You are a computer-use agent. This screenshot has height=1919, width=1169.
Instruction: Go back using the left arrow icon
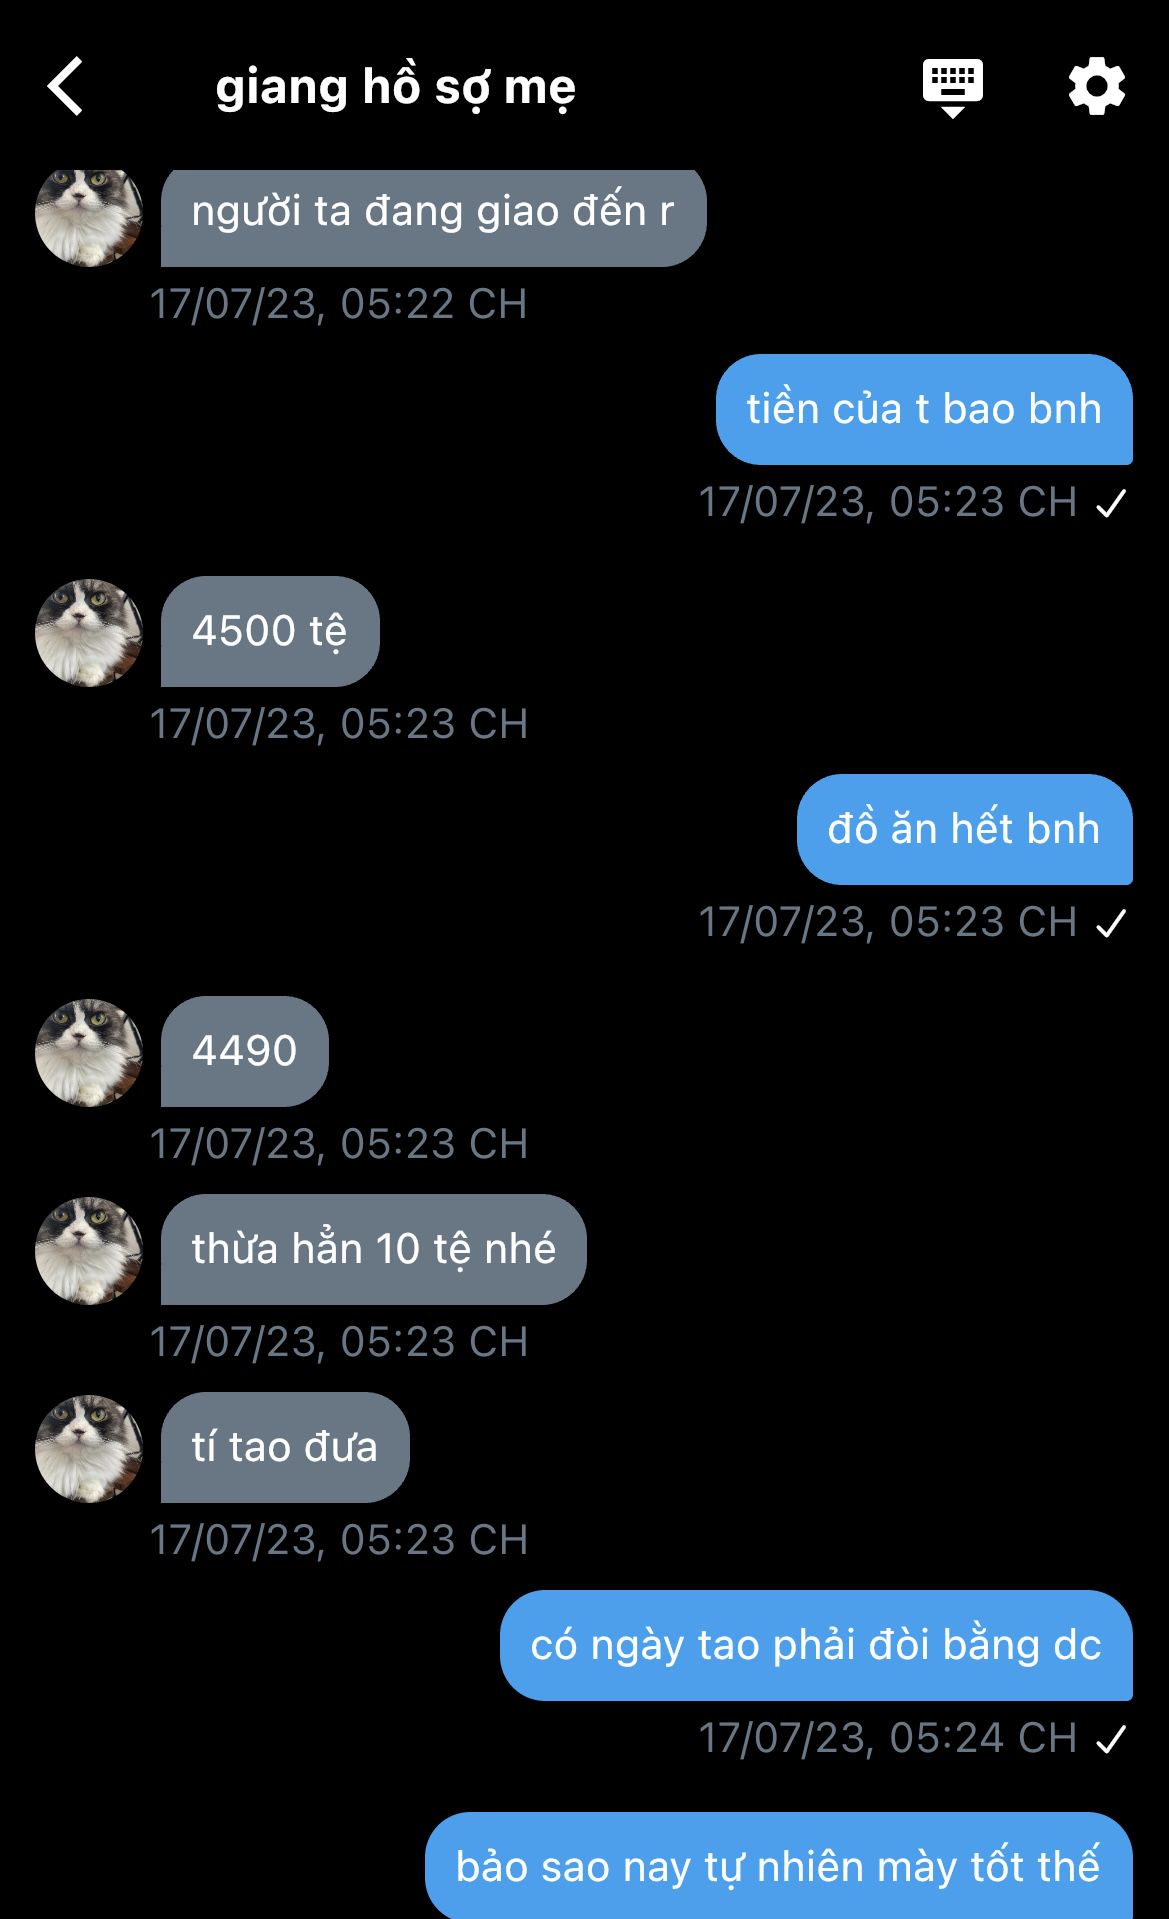(x=66, y=87)
